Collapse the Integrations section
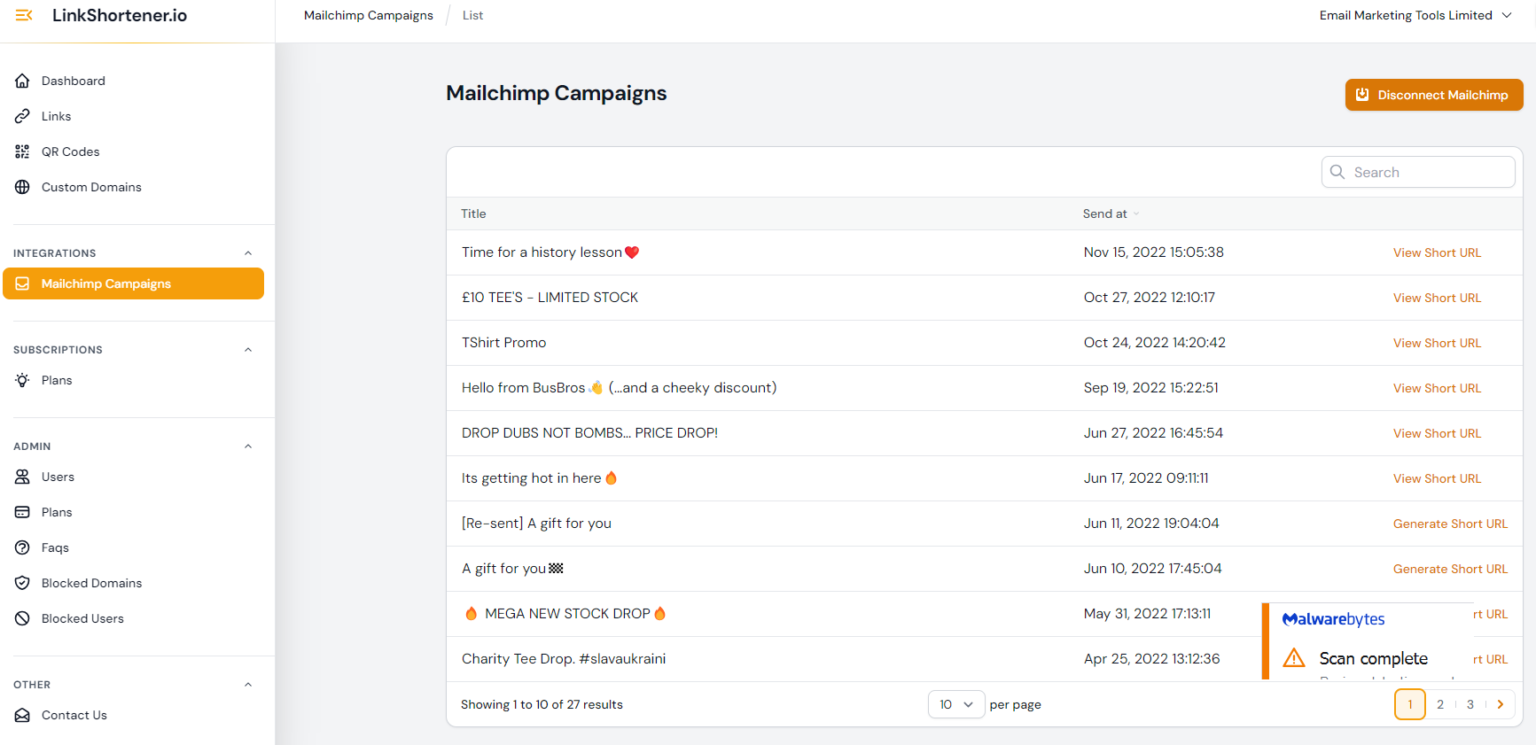Image resolution: width=1536 pixels, height=745 pixels. [x=248, y=254]
